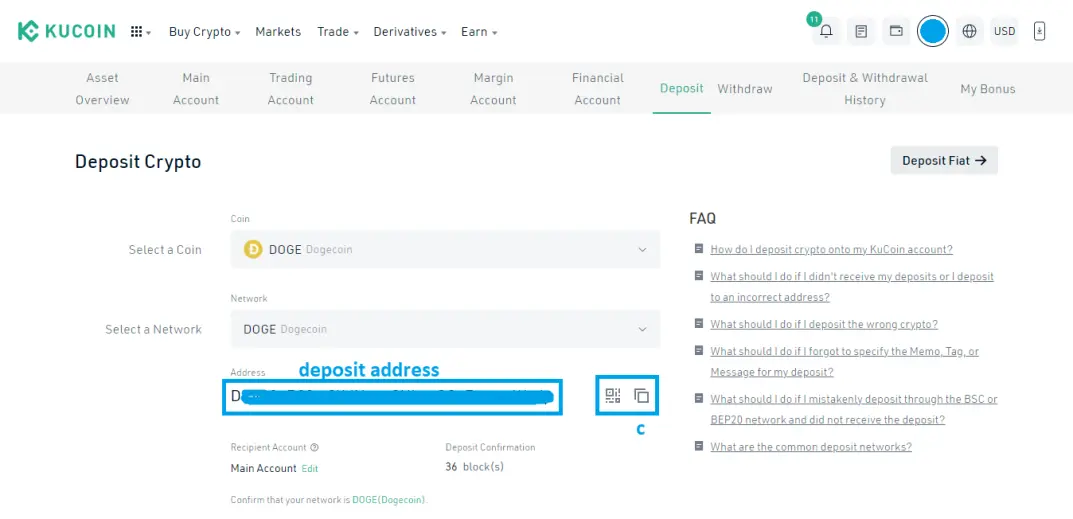Click the Deposit Crypto heading
Screen dimensions: 1073x519
tap(138, 162)
